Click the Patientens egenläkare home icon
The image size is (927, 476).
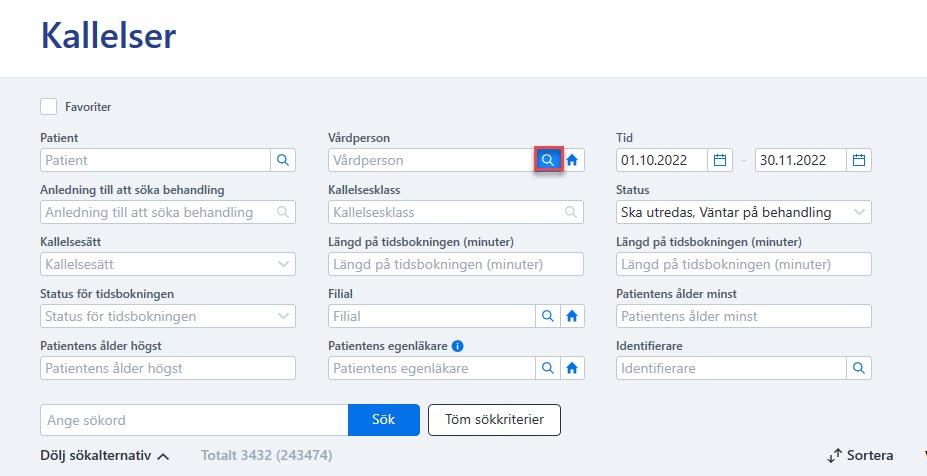click(x=572, y=368)
